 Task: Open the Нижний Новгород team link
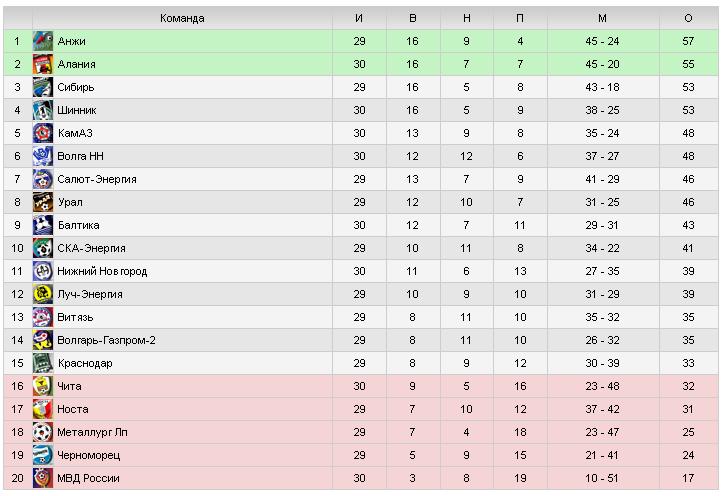click(x=102, y=271)
